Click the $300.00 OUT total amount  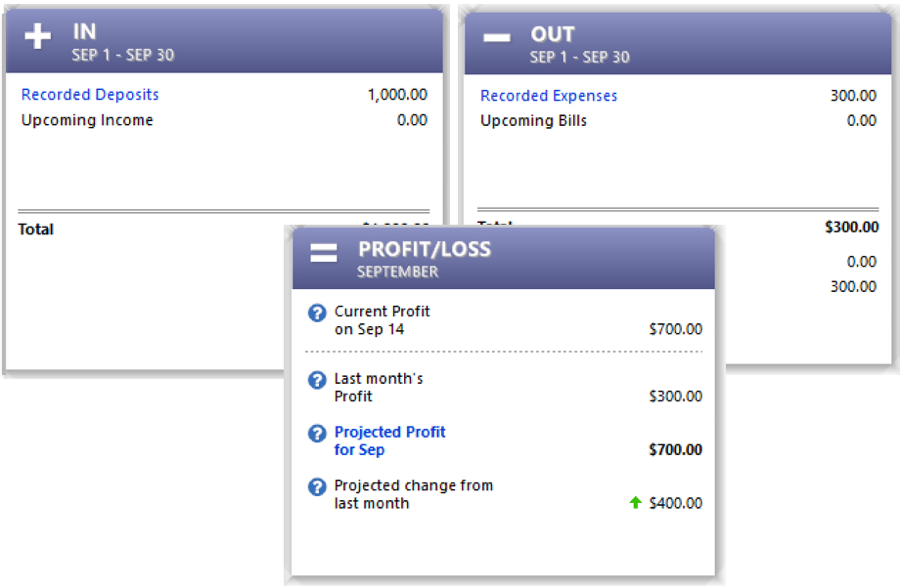pos(852,227)
